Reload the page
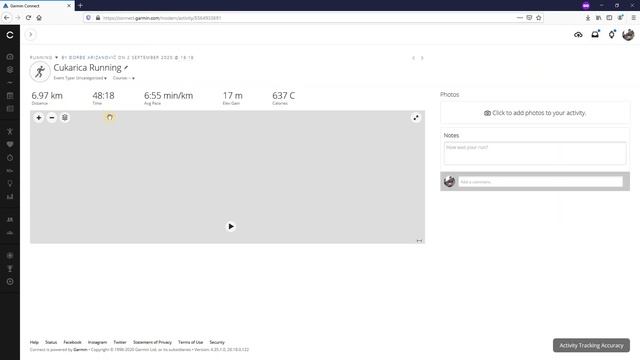The width and height of the screenshot is (640, 360). click(28, 18)
